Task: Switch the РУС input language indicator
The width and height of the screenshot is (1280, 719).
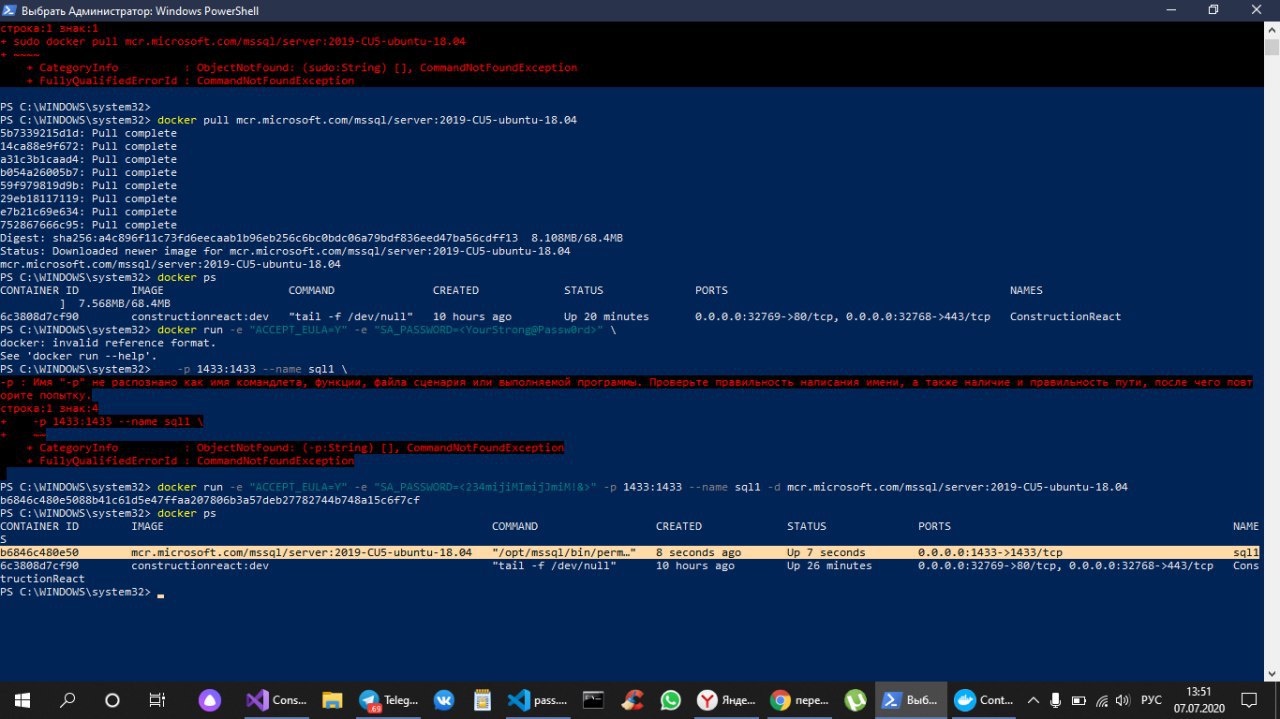Action: (1152, 700)
